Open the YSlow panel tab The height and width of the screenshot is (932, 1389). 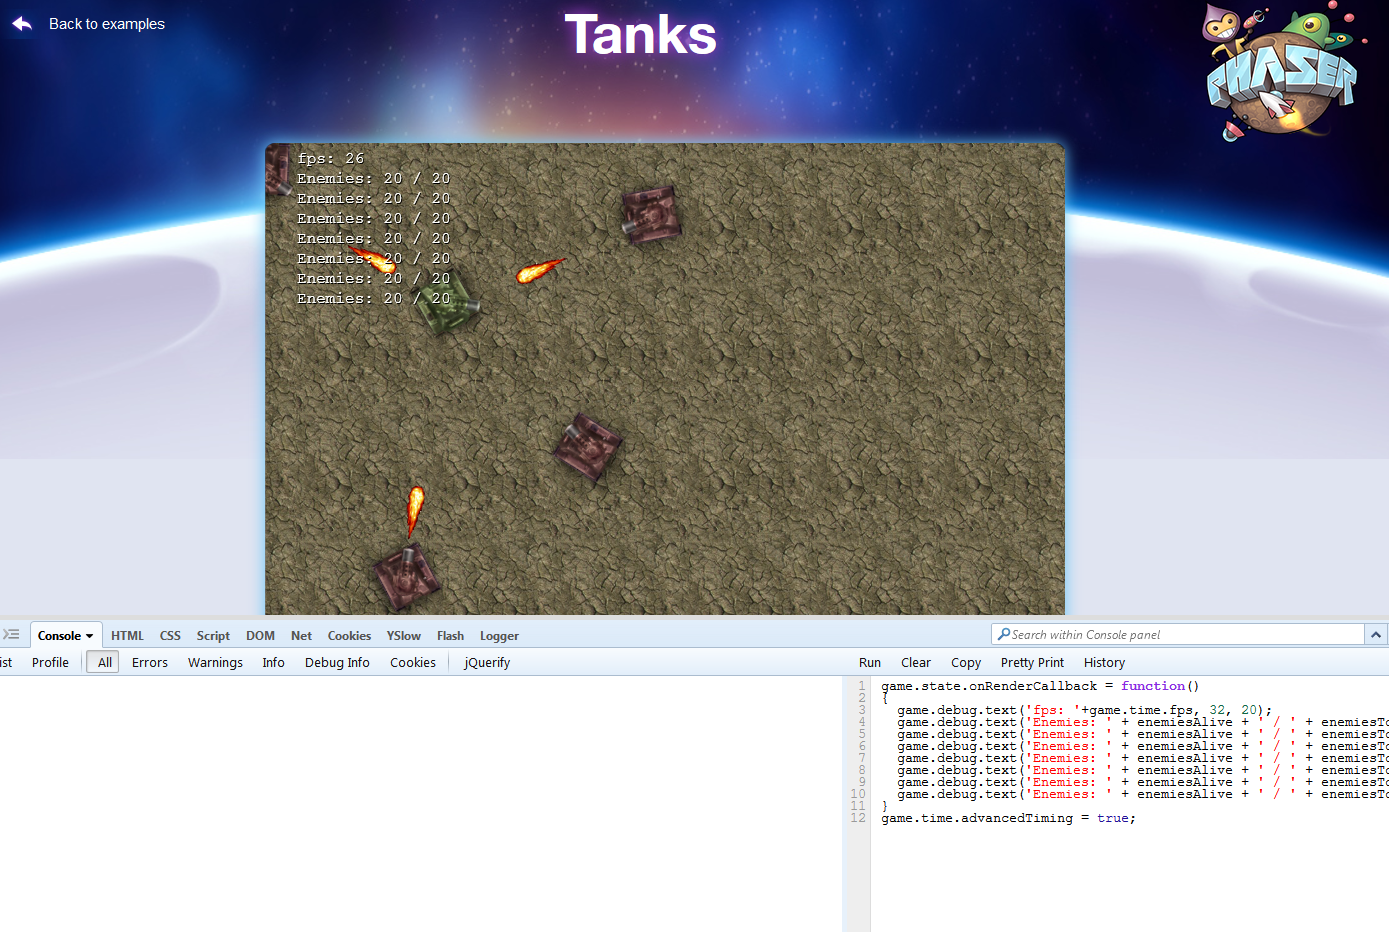404,636
